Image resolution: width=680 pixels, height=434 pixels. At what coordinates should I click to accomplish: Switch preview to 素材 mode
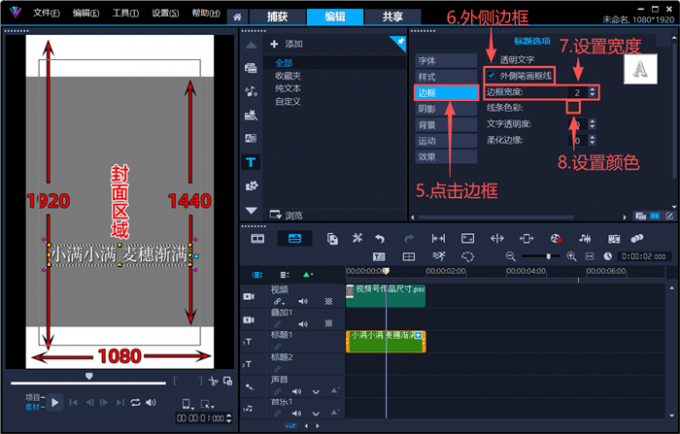point(33,407)
